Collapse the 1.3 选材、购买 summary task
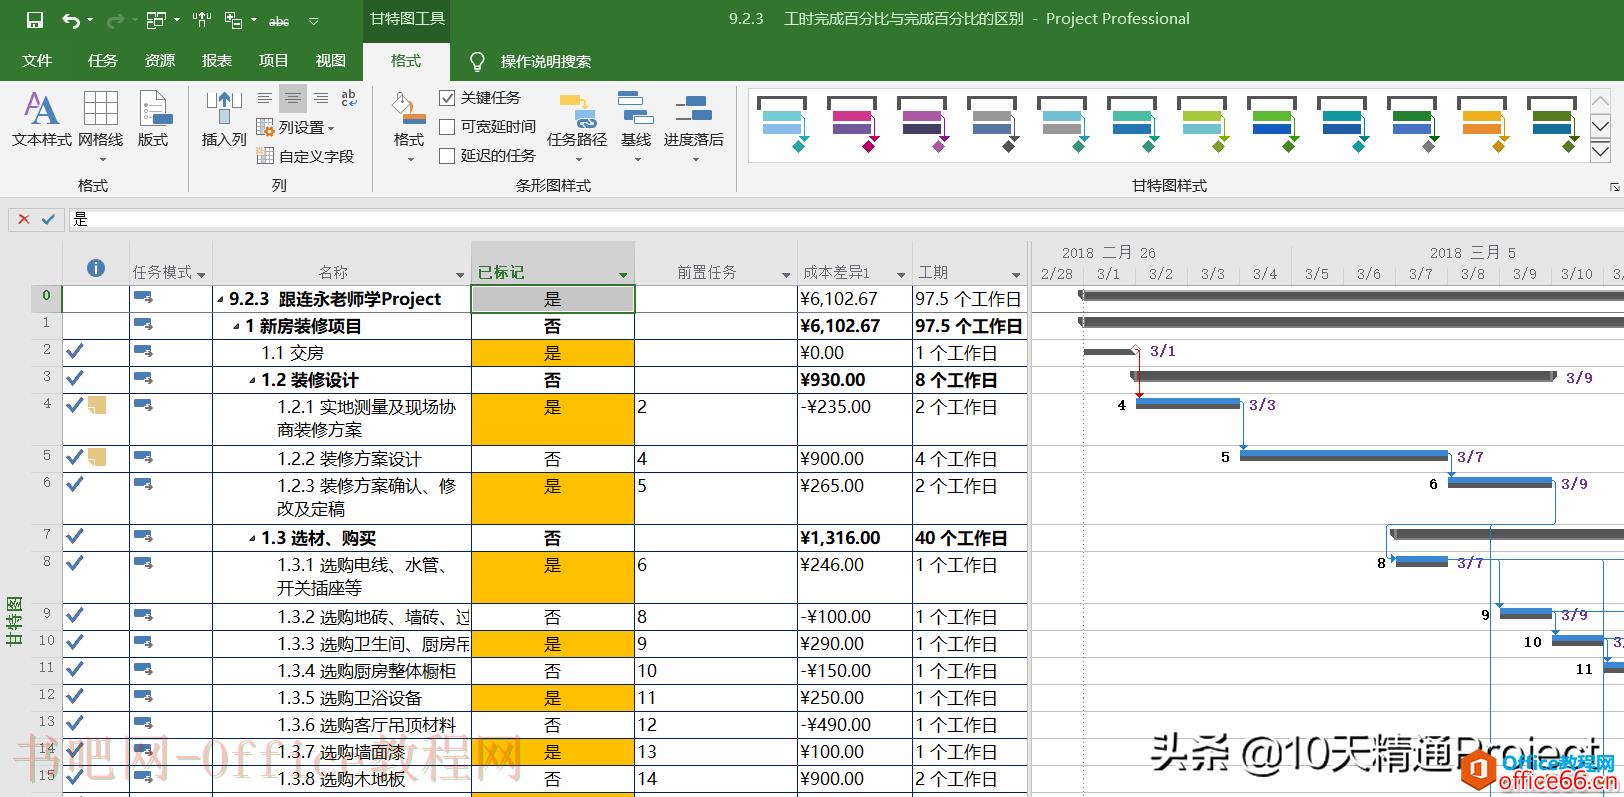 point(253,539)
